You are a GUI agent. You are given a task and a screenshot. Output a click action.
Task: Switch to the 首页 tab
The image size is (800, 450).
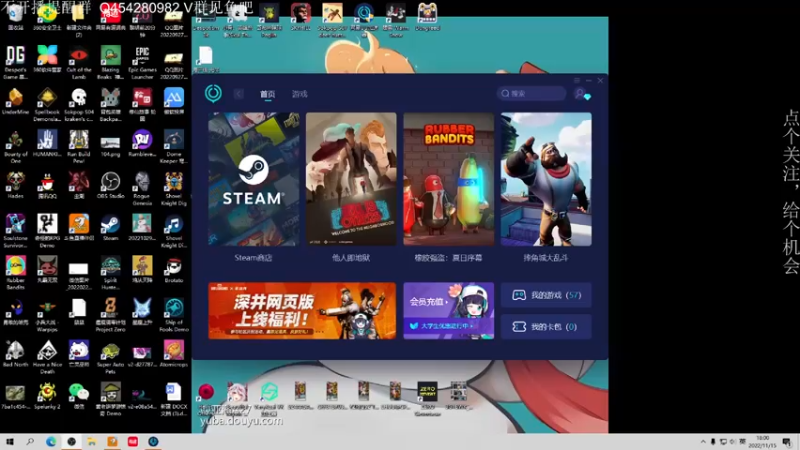tap(267, 94)
